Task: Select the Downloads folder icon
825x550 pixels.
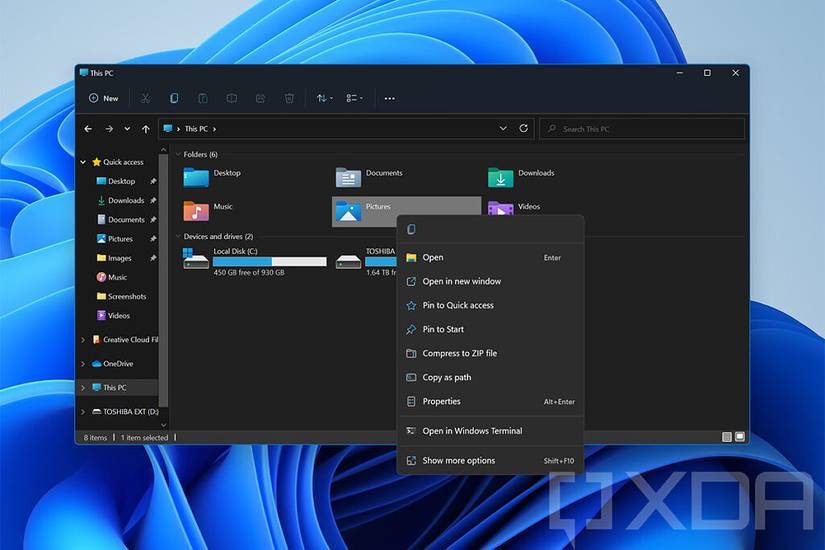Action: pyautogui.click(x=500, y=177)
